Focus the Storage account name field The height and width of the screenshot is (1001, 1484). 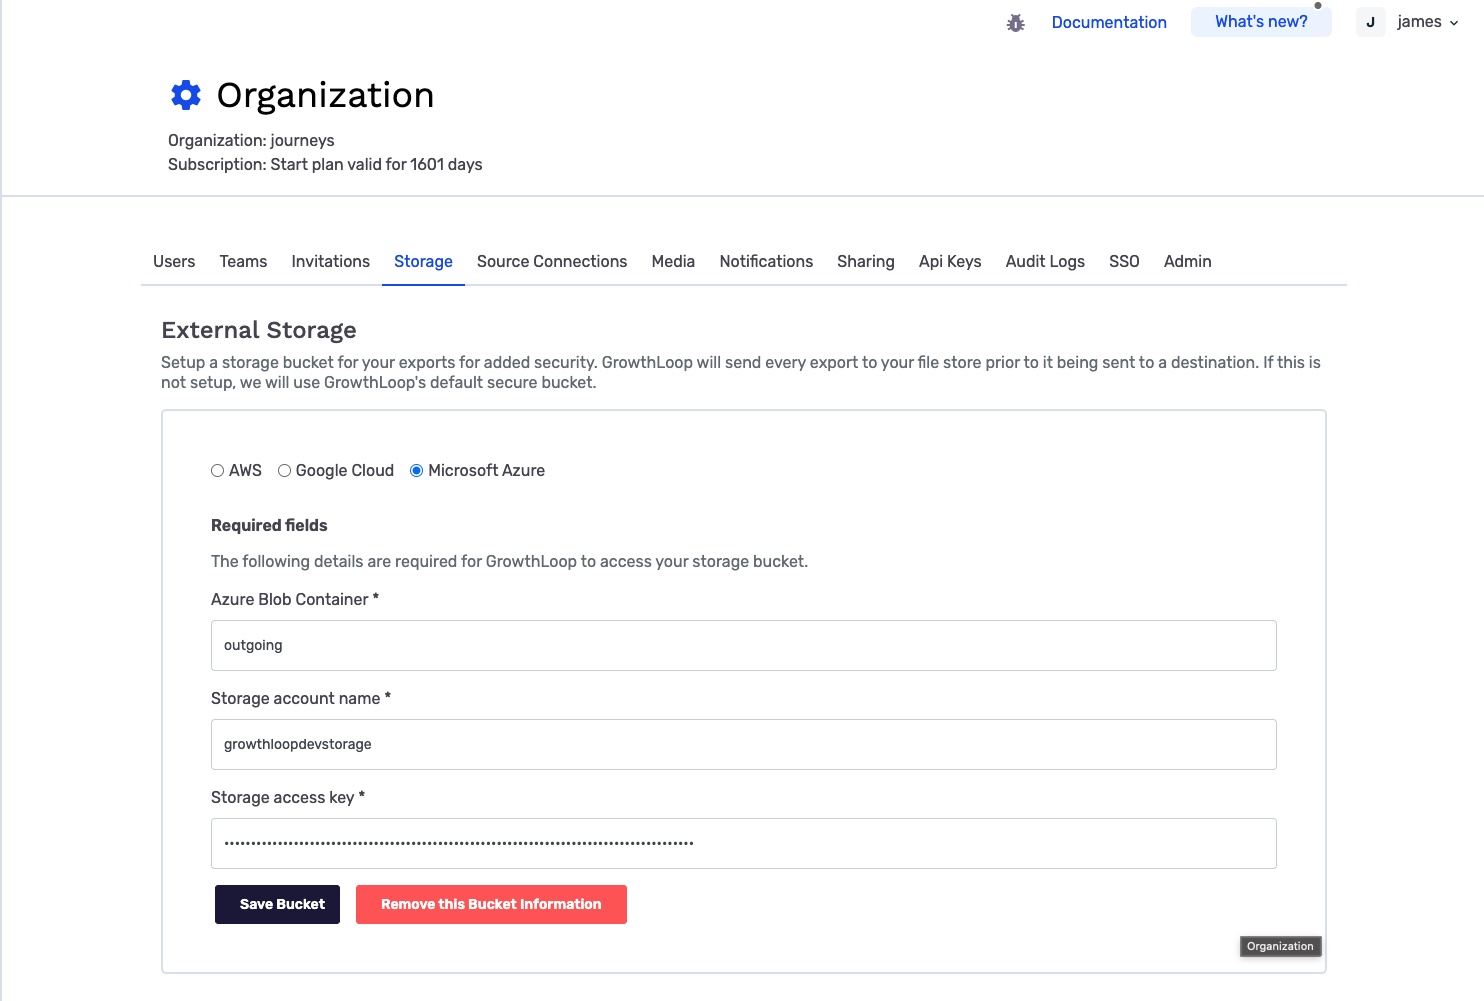click(x=743, y=744)
